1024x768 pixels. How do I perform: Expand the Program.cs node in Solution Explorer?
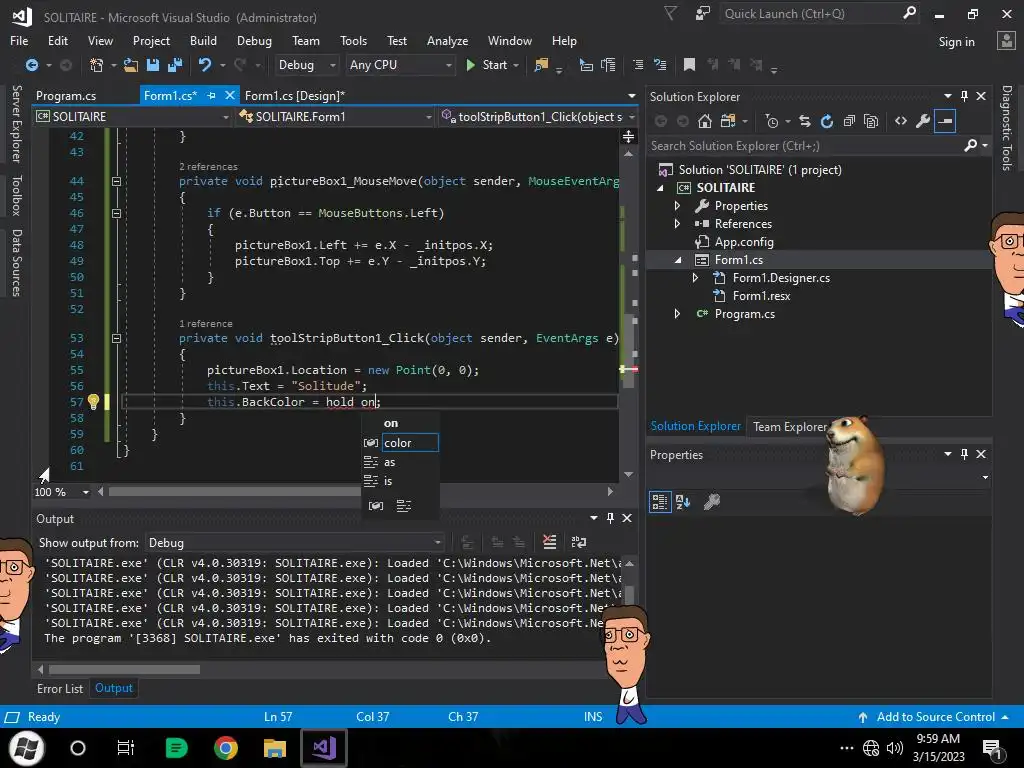click(677, 314)
